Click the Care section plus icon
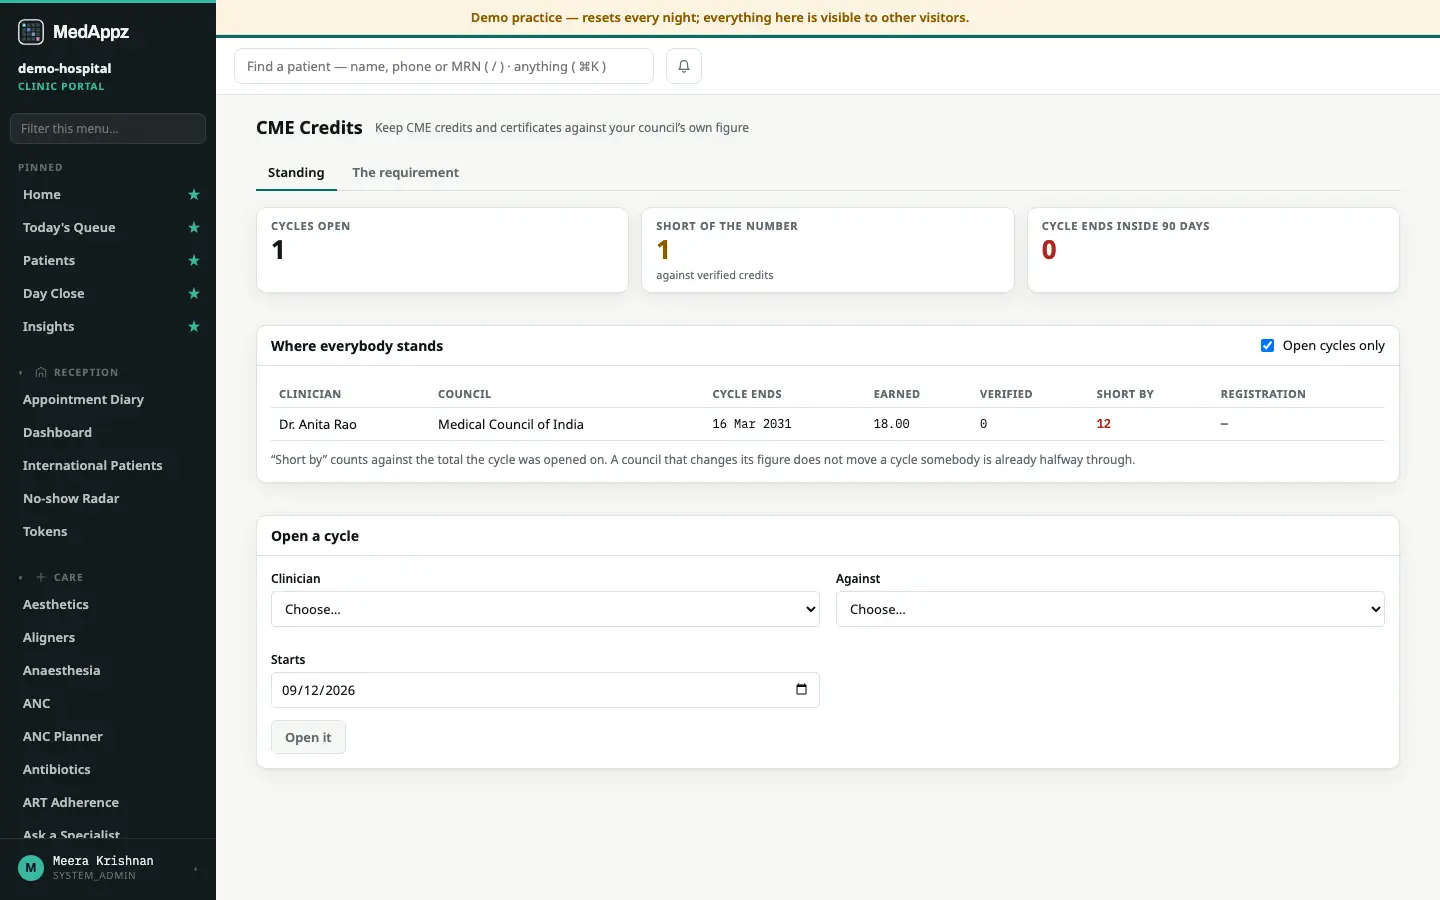This screenshot has width=1440, height=900. (41, 577)
